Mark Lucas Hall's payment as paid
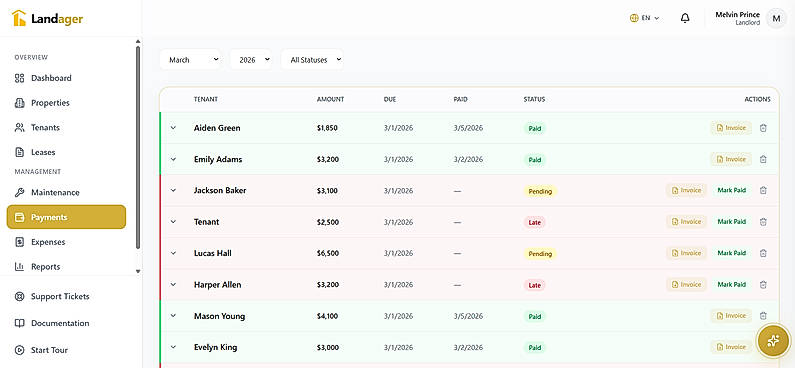Screen dimensions: 795x368 [732, 253]
